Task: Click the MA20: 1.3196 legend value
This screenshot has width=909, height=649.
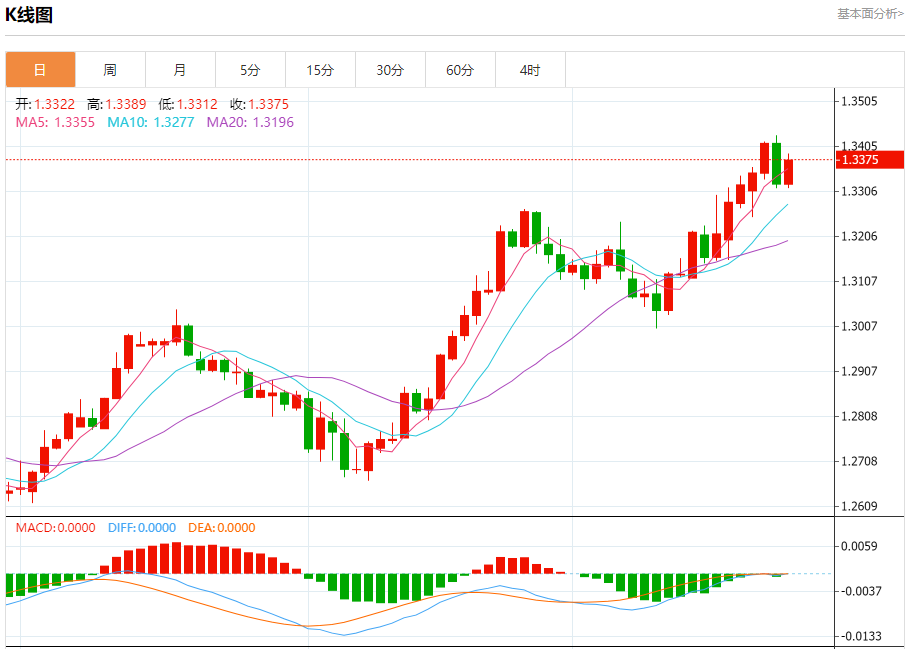Action: (x=250, y=122)
